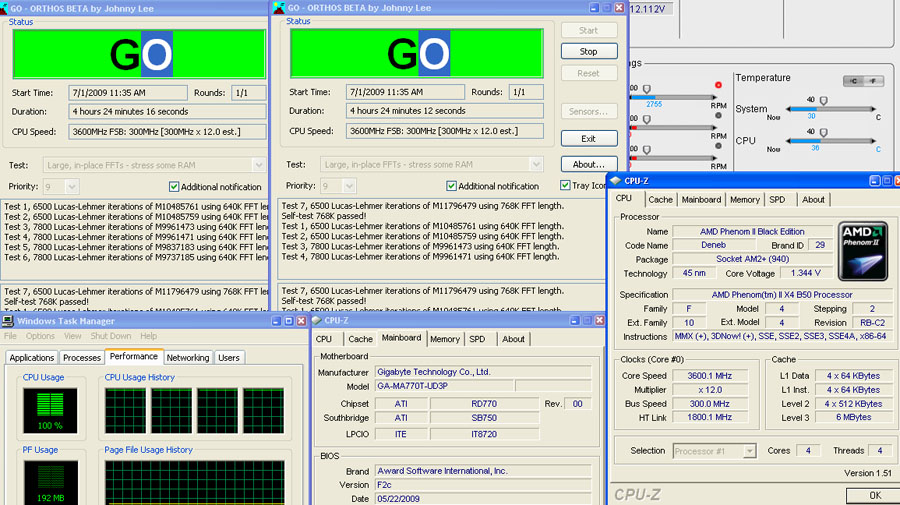
Task: Open the Memory tab in the CPU-Z processor window
Action: tap(744, 200)
